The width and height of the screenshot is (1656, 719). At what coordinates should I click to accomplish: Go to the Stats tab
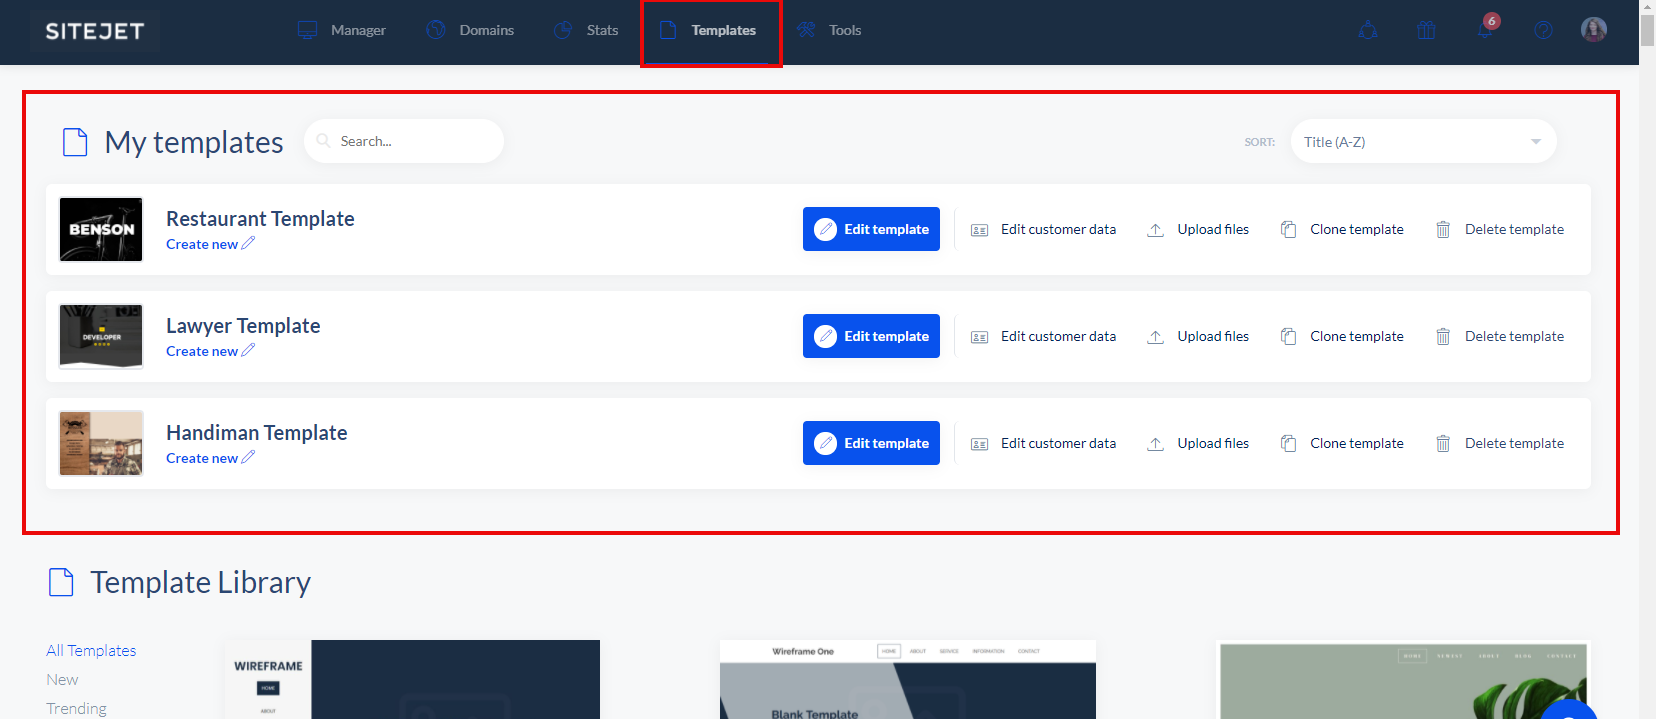click(x=587, y=30)
